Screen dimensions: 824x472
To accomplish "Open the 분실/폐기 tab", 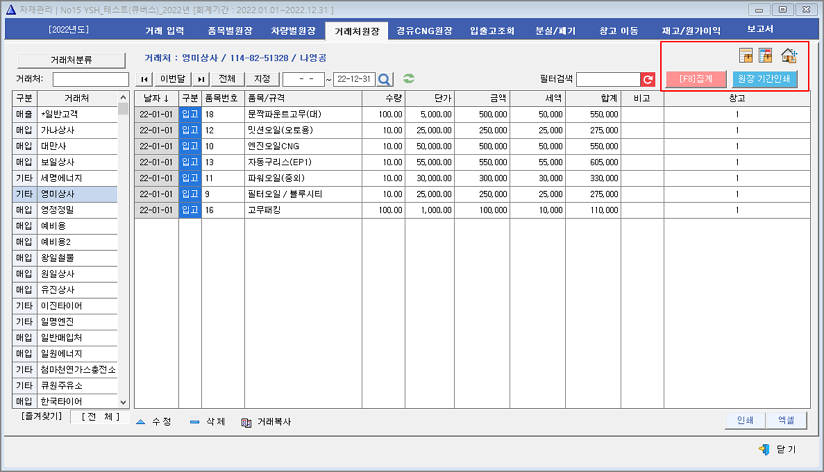I will coord(555,30).
